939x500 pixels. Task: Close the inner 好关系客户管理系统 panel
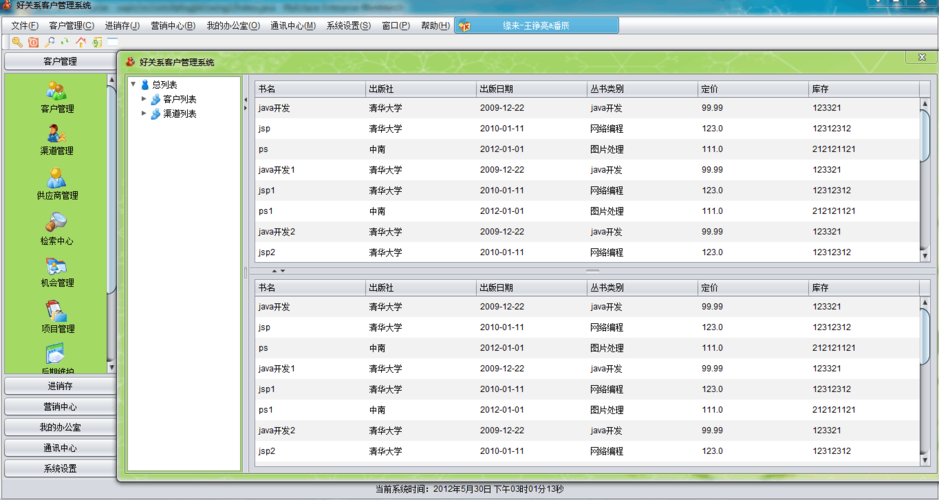pos(922,57)
